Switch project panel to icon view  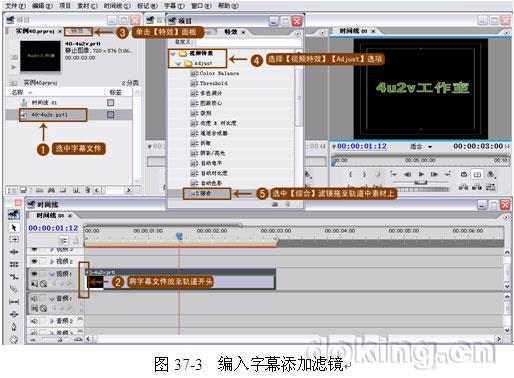pos(23,190)
